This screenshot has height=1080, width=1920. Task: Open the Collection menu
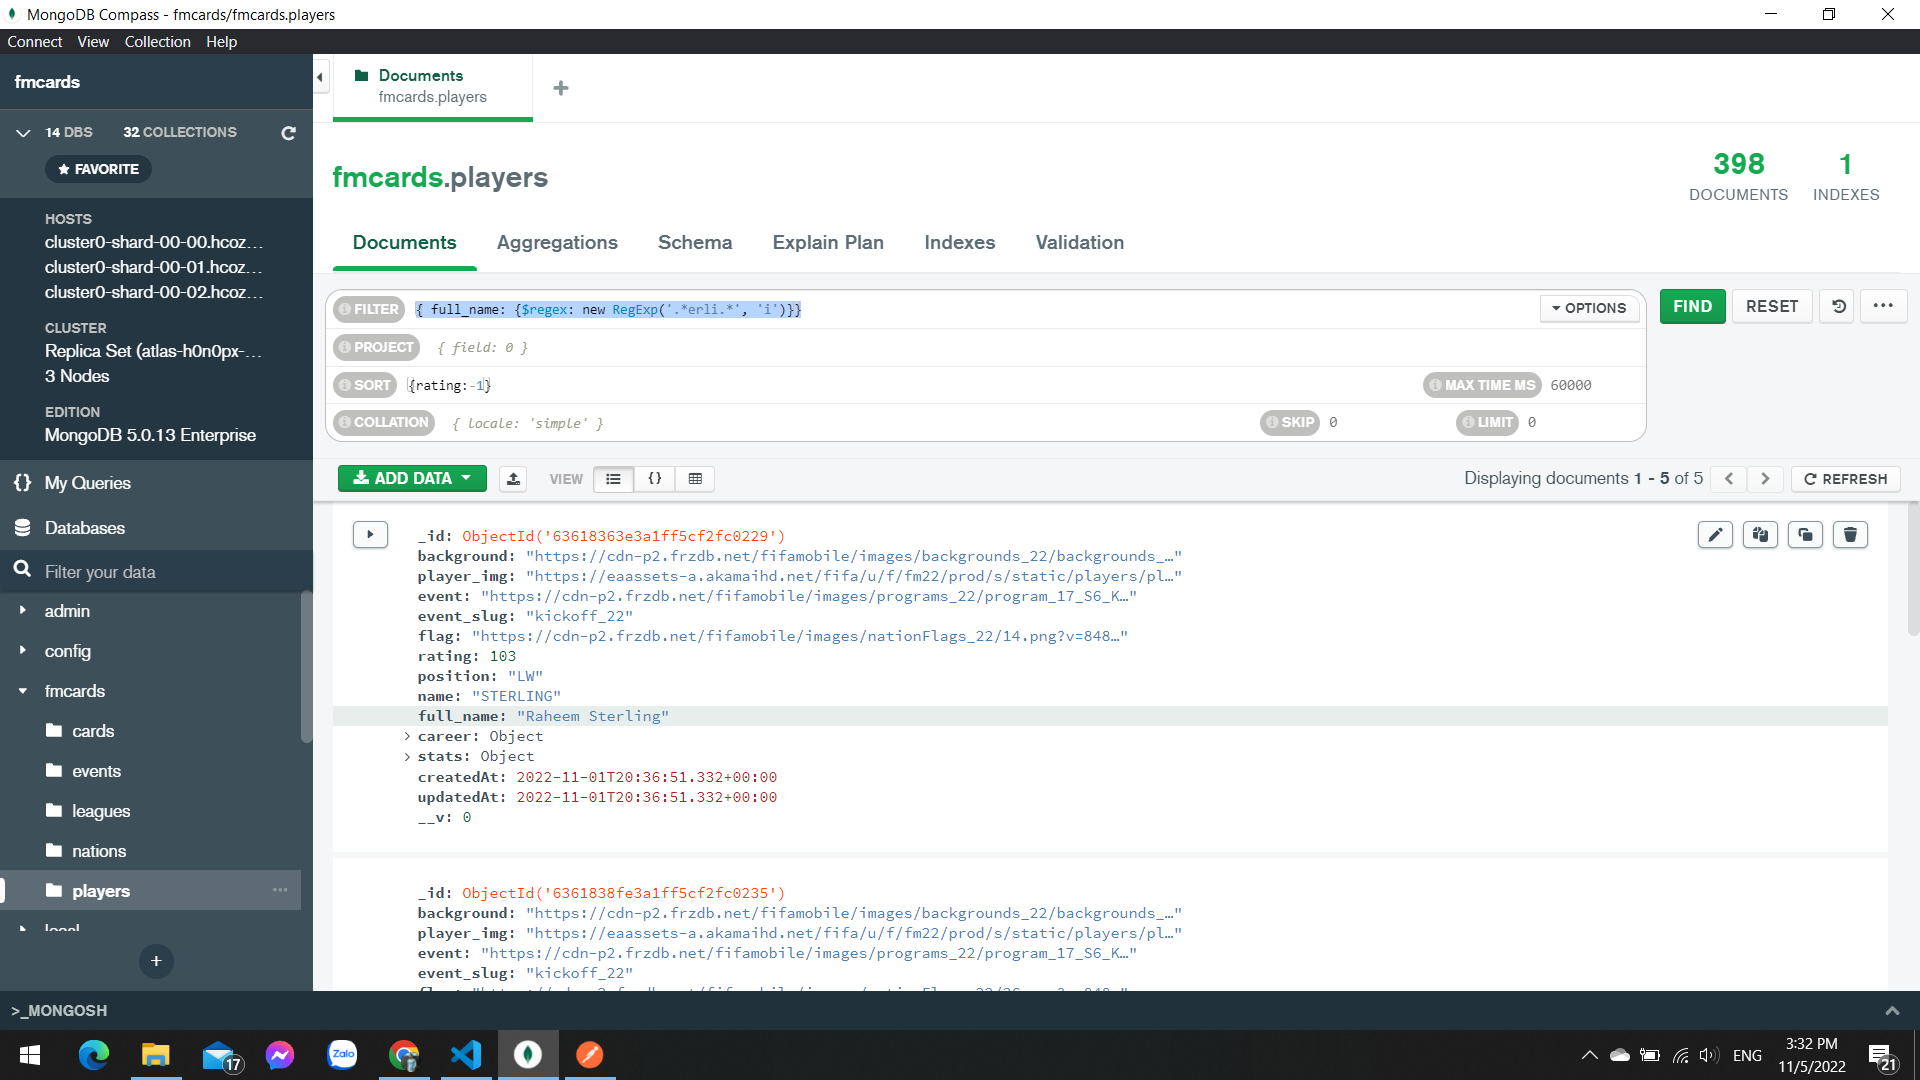(x=157, y=42)
